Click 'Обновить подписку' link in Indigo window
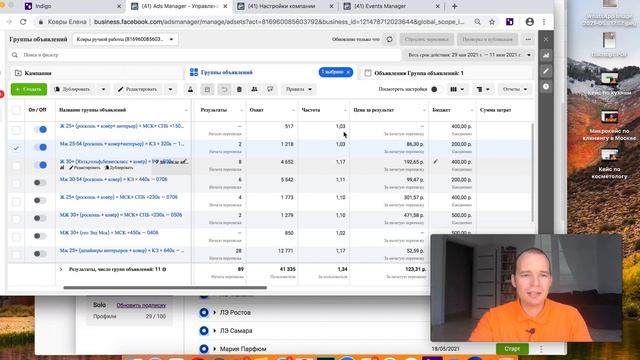 click(x=141, y=305)
